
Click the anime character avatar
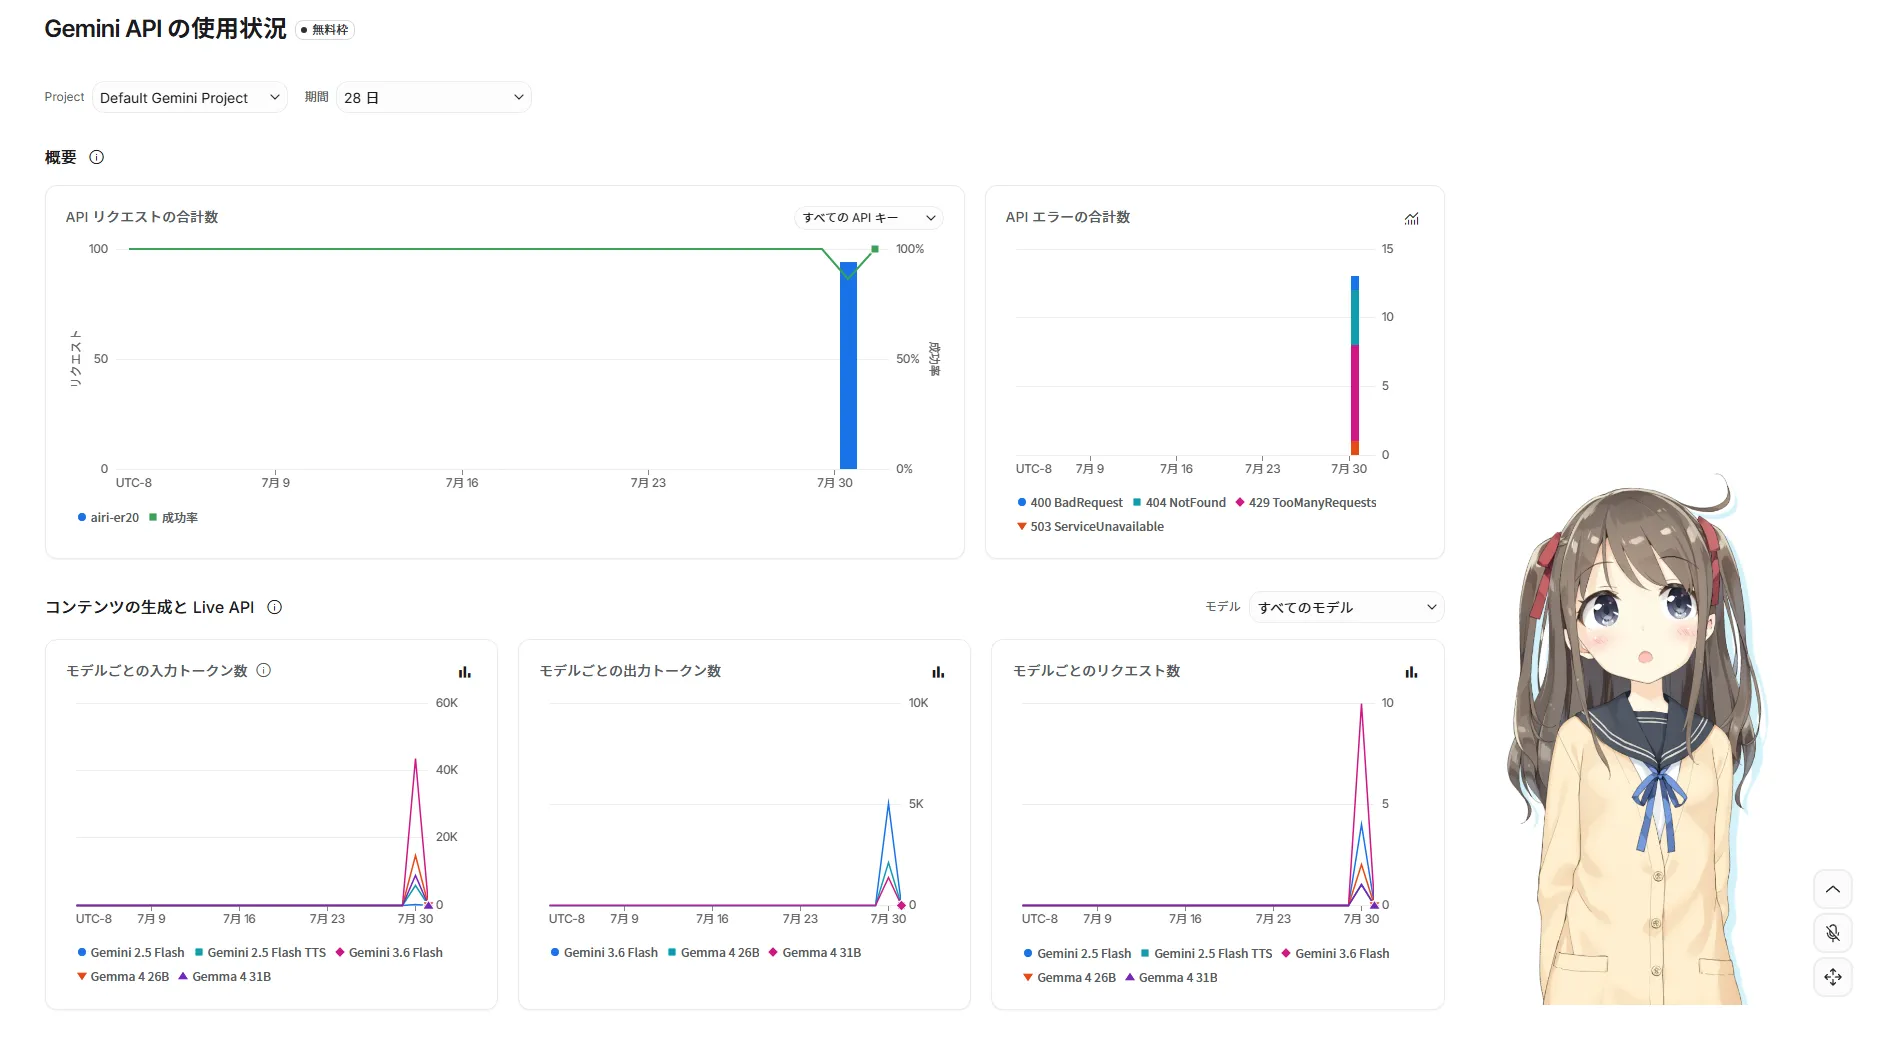(1637, 740)
